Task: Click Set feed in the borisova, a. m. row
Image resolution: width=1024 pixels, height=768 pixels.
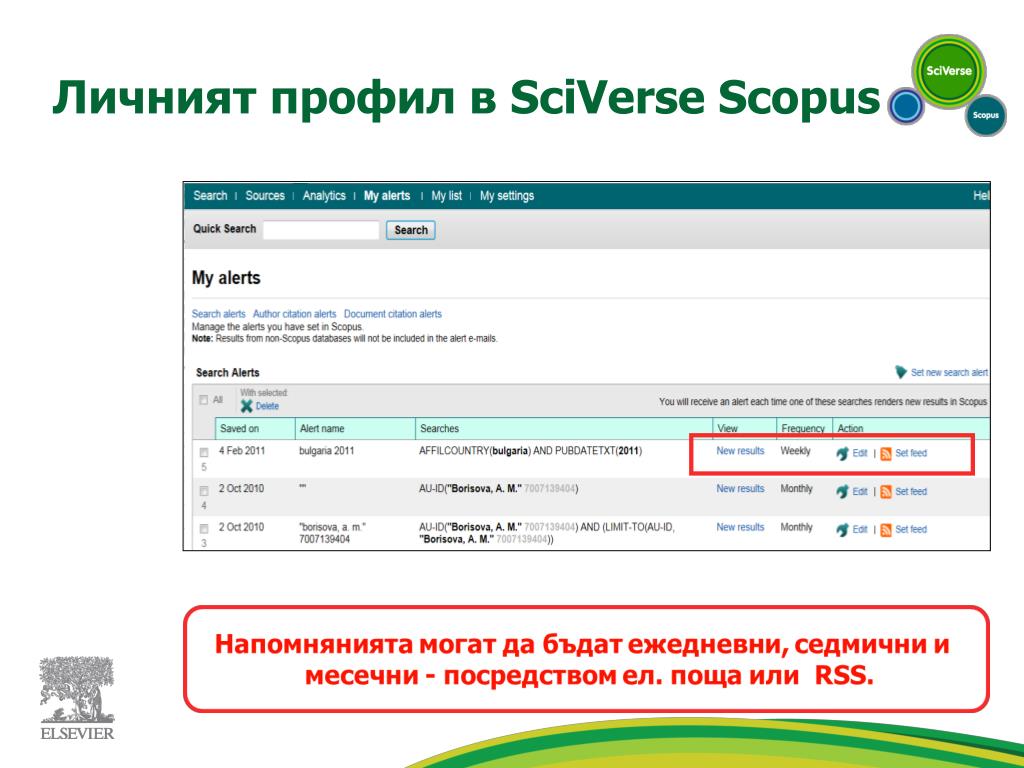Action: [x=910, y=529]
